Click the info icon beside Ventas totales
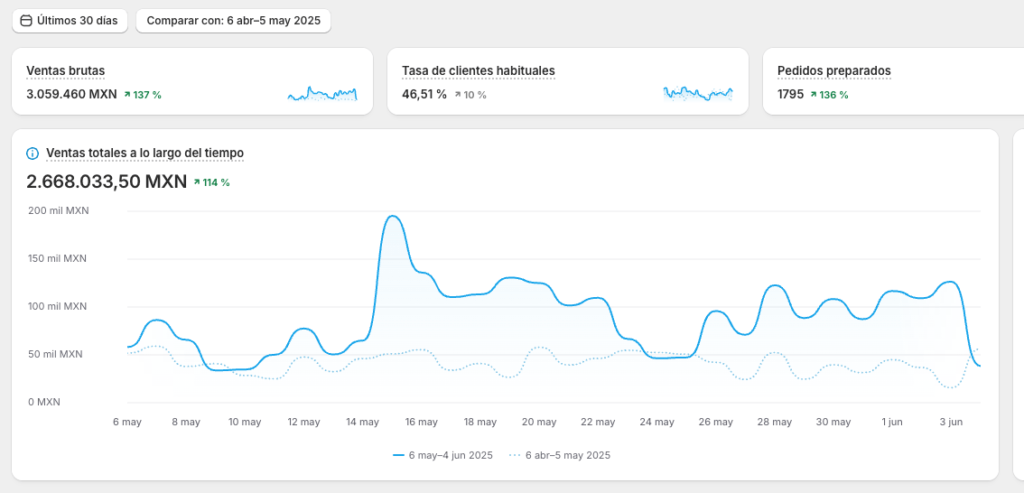This screenshot has height=493, width=1024. point(33,153)
